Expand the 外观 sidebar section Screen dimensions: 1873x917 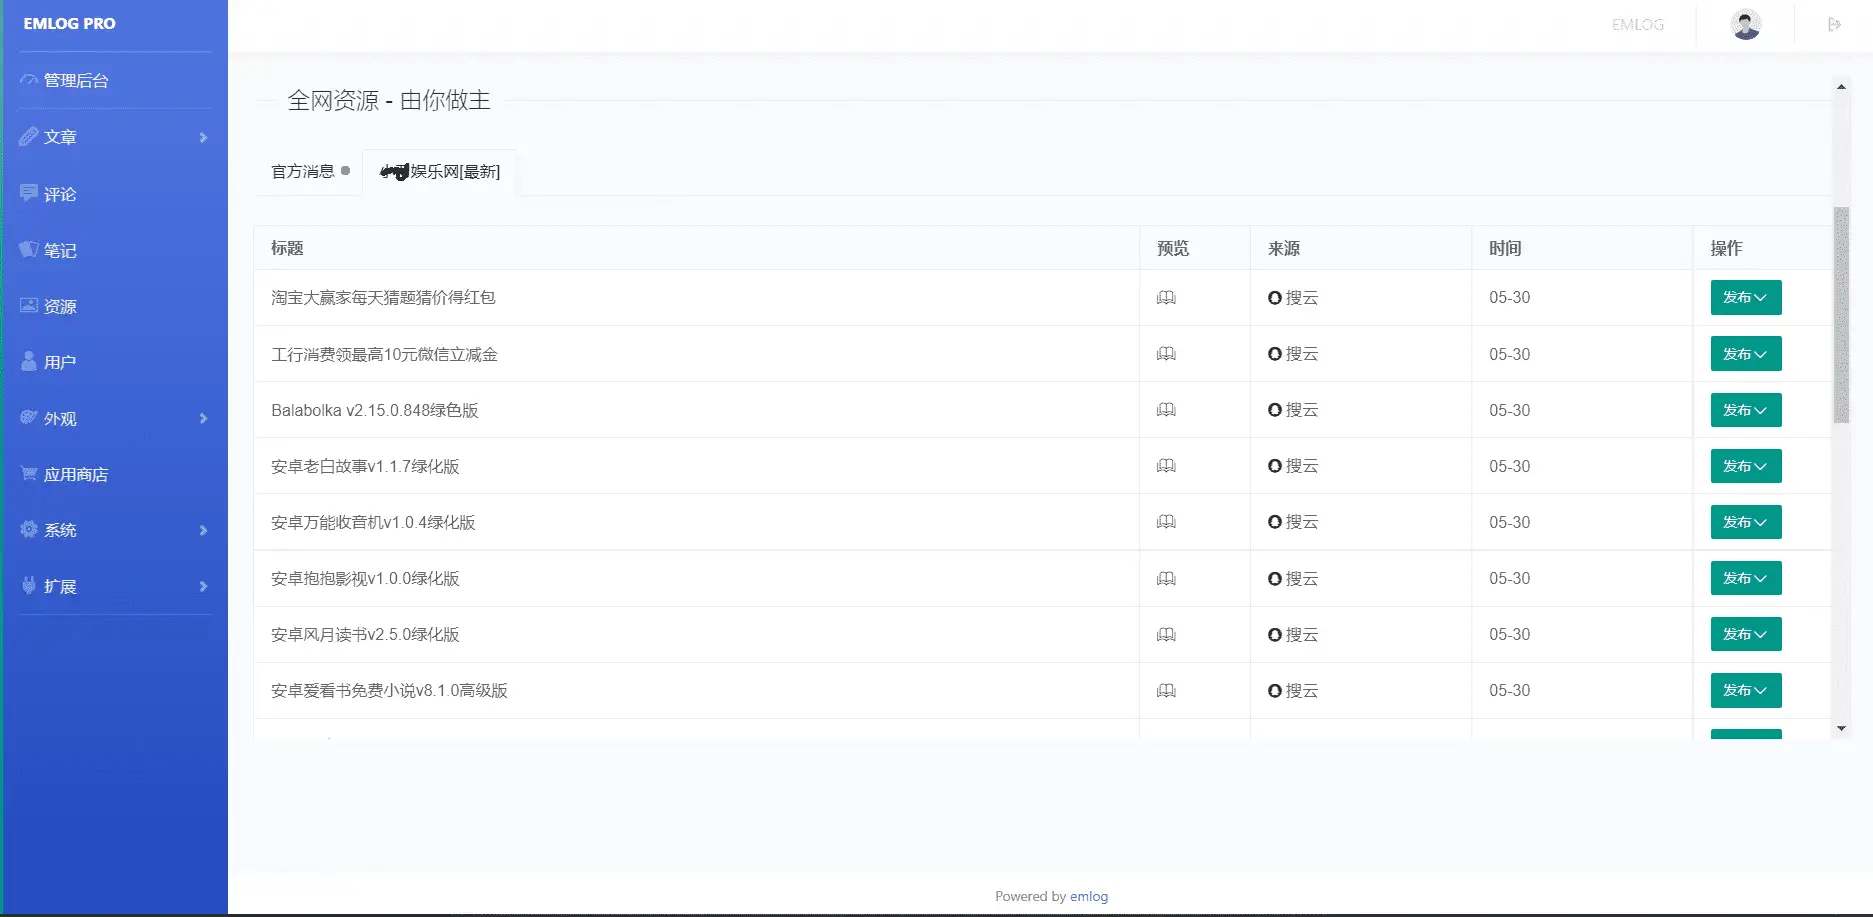pos(114,418)
